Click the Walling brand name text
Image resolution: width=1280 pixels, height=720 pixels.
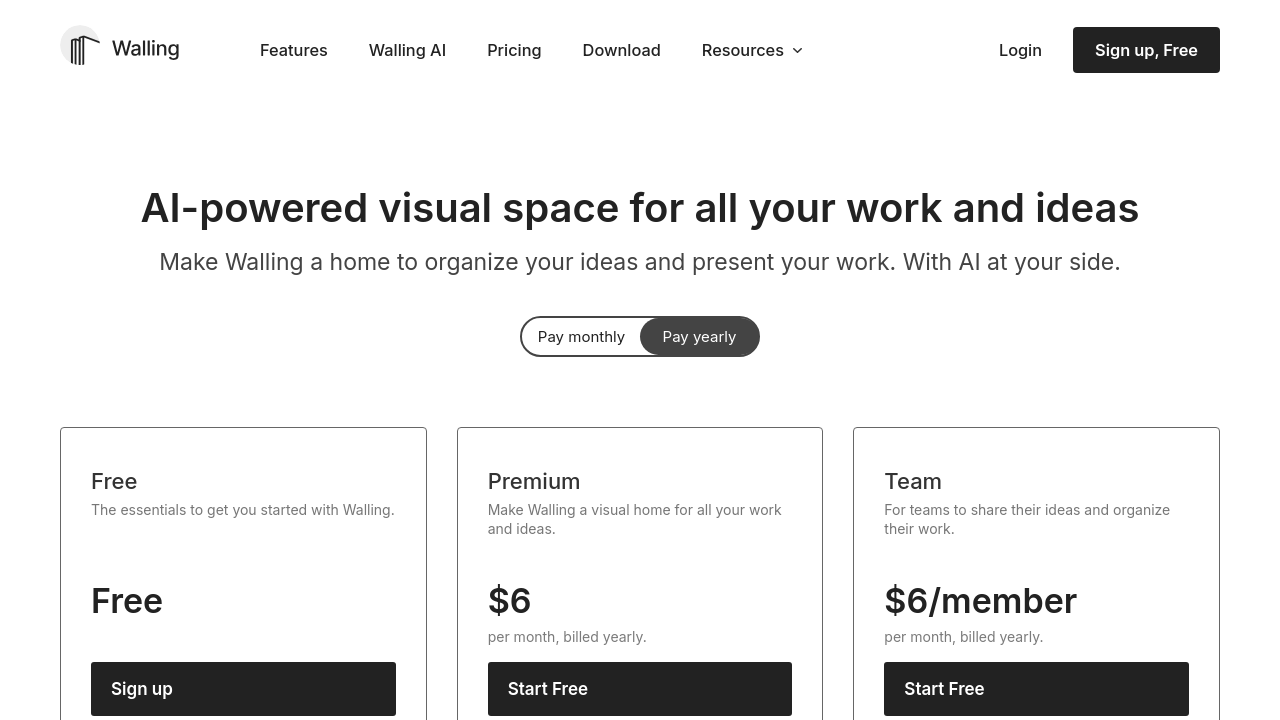[145, 49]
